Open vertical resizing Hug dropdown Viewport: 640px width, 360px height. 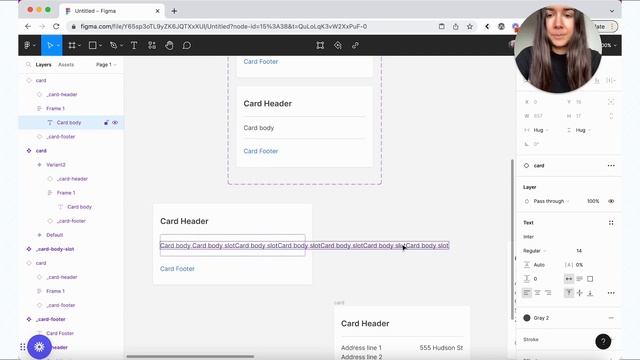[x=583, y=130]
